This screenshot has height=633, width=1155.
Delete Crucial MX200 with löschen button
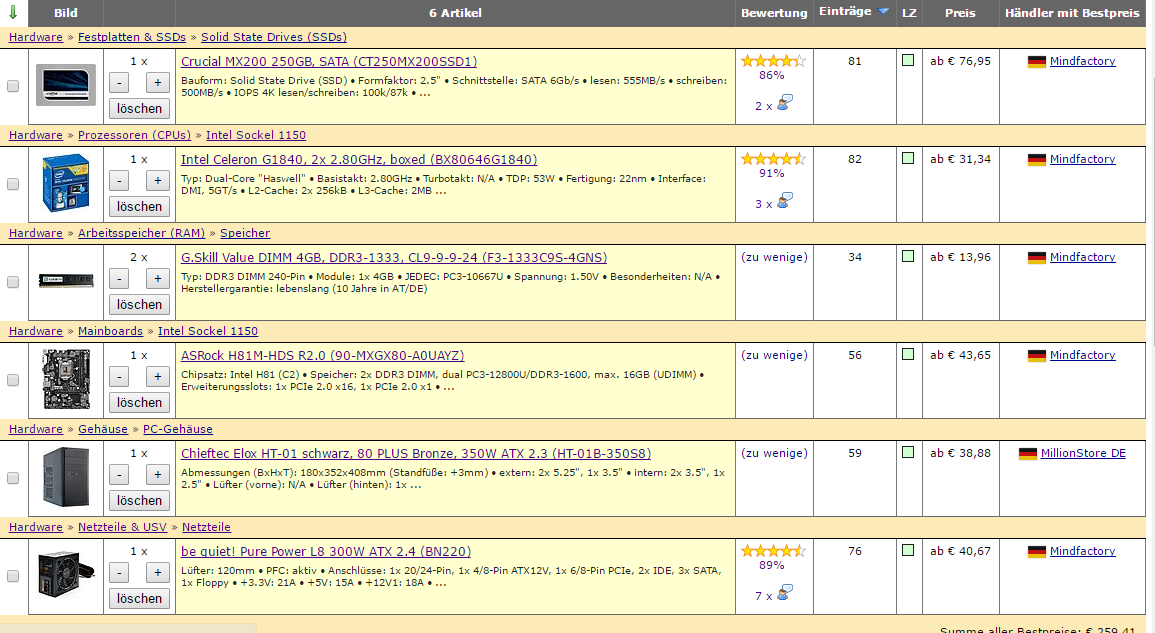139,108
